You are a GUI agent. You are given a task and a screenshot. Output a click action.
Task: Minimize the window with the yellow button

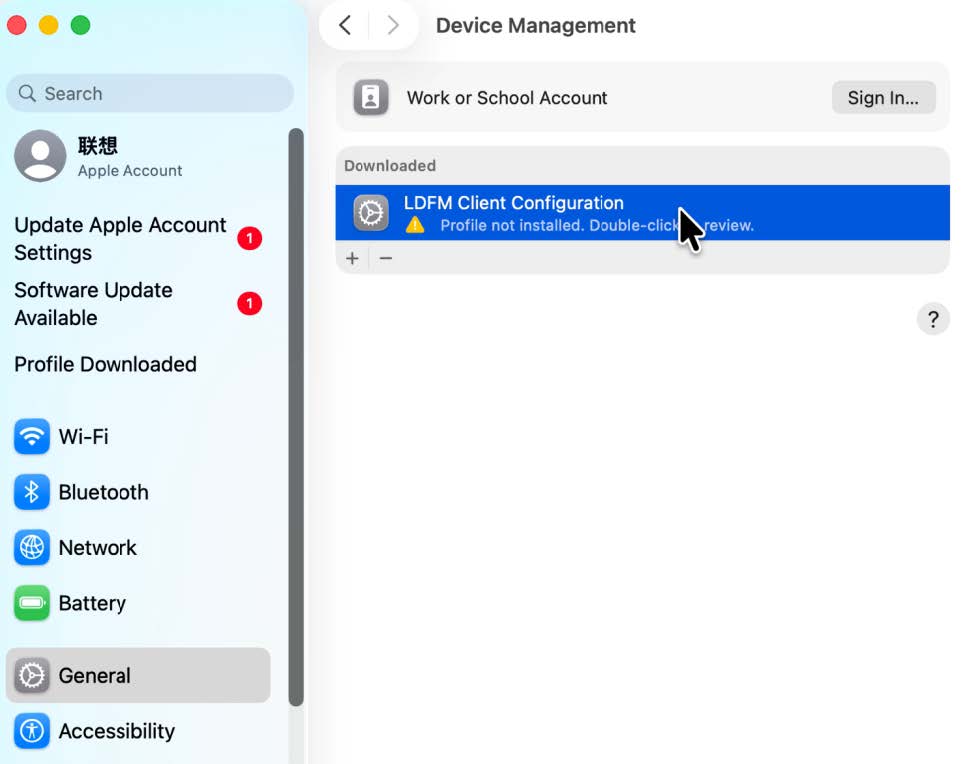coord(49,25)
